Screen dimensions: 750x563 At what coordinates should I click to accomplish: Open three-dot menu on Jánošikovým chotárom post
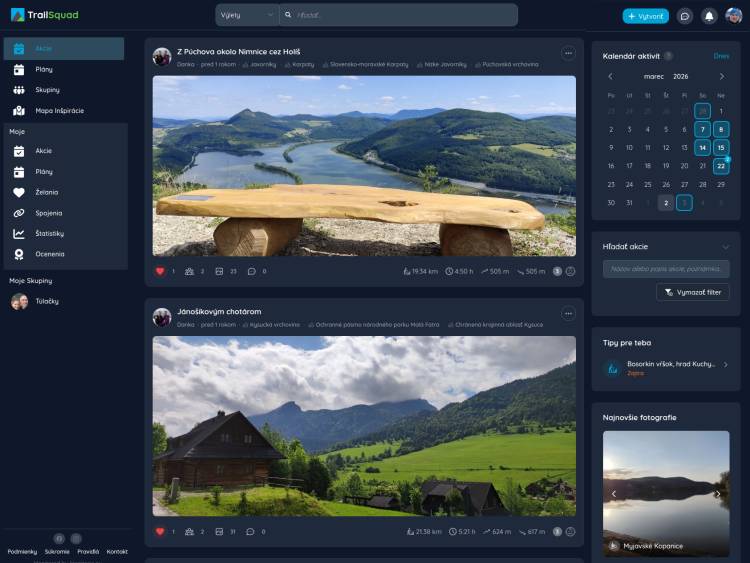pyautogui.click(x=568, y=313)
